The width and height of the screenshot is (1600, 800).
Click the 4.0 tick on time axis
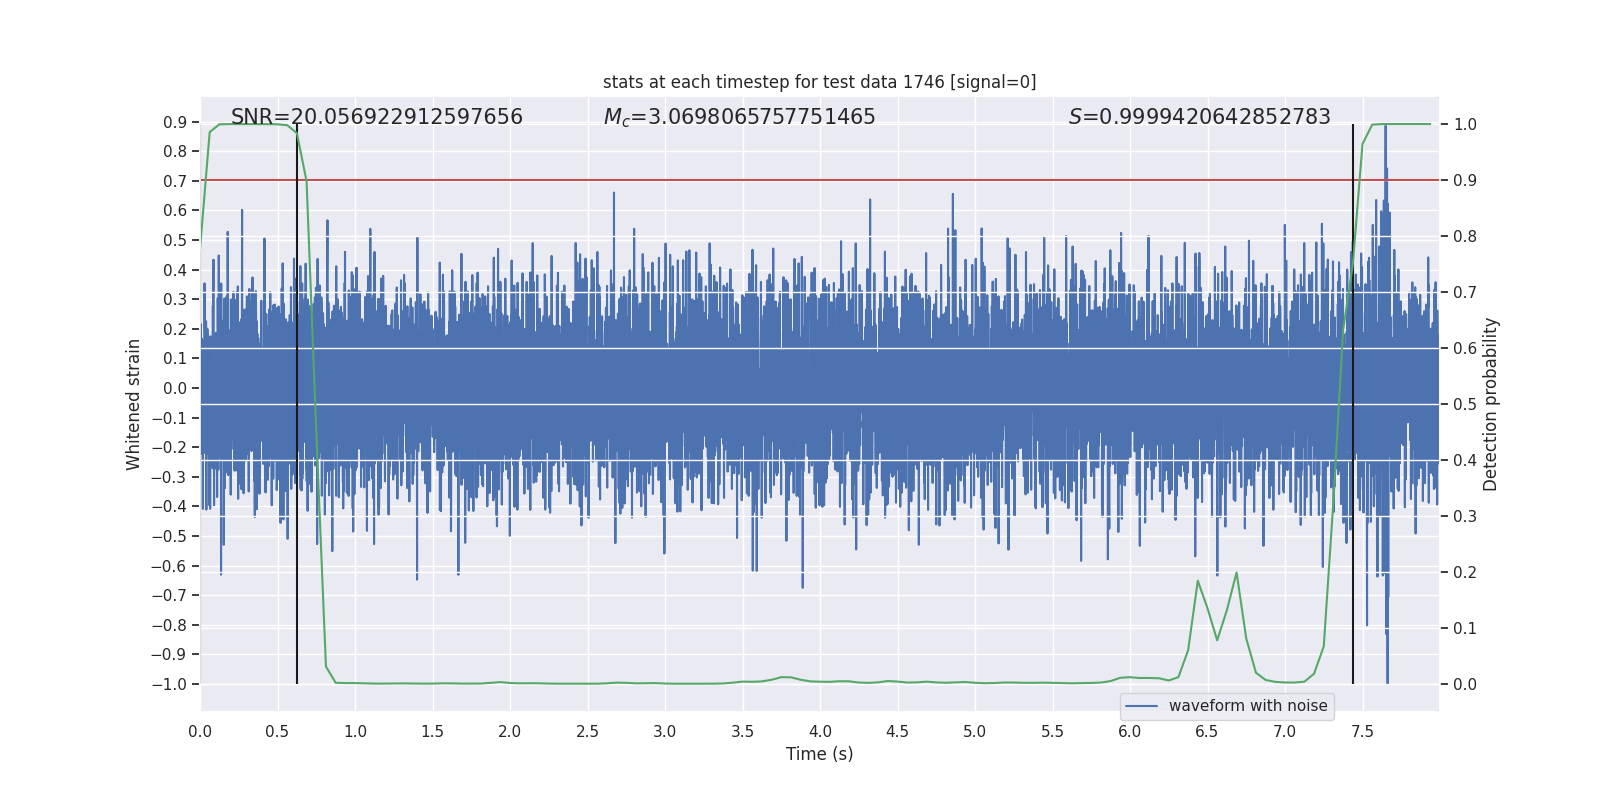pyautogui.click(x=820, y=731)
